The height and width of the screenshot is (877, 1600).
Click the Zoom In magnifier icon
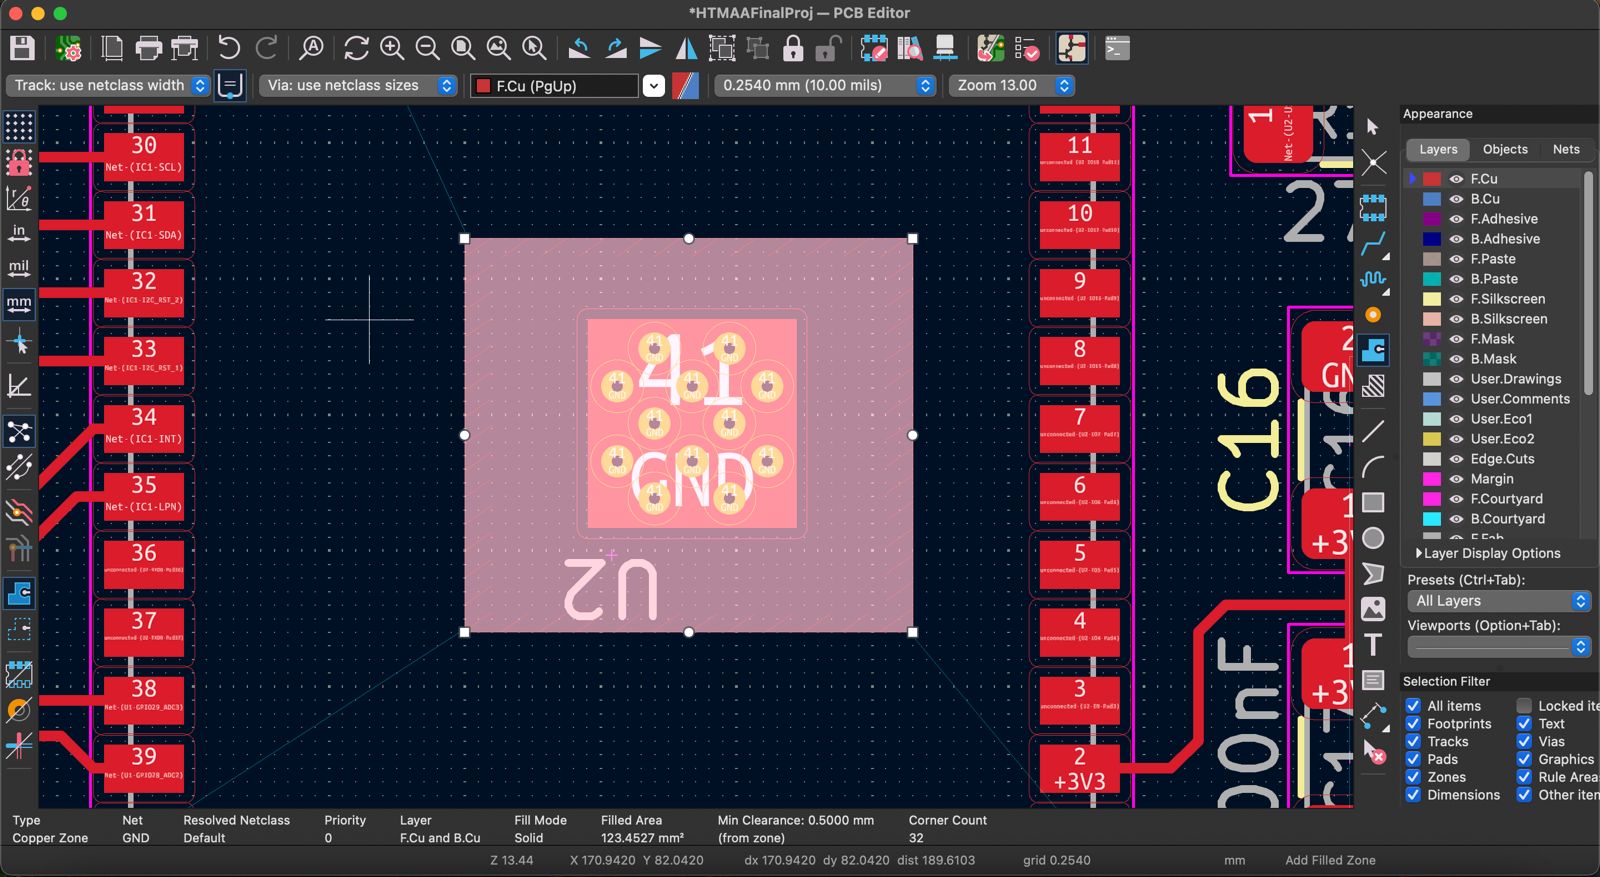click(x=392, y=48)
